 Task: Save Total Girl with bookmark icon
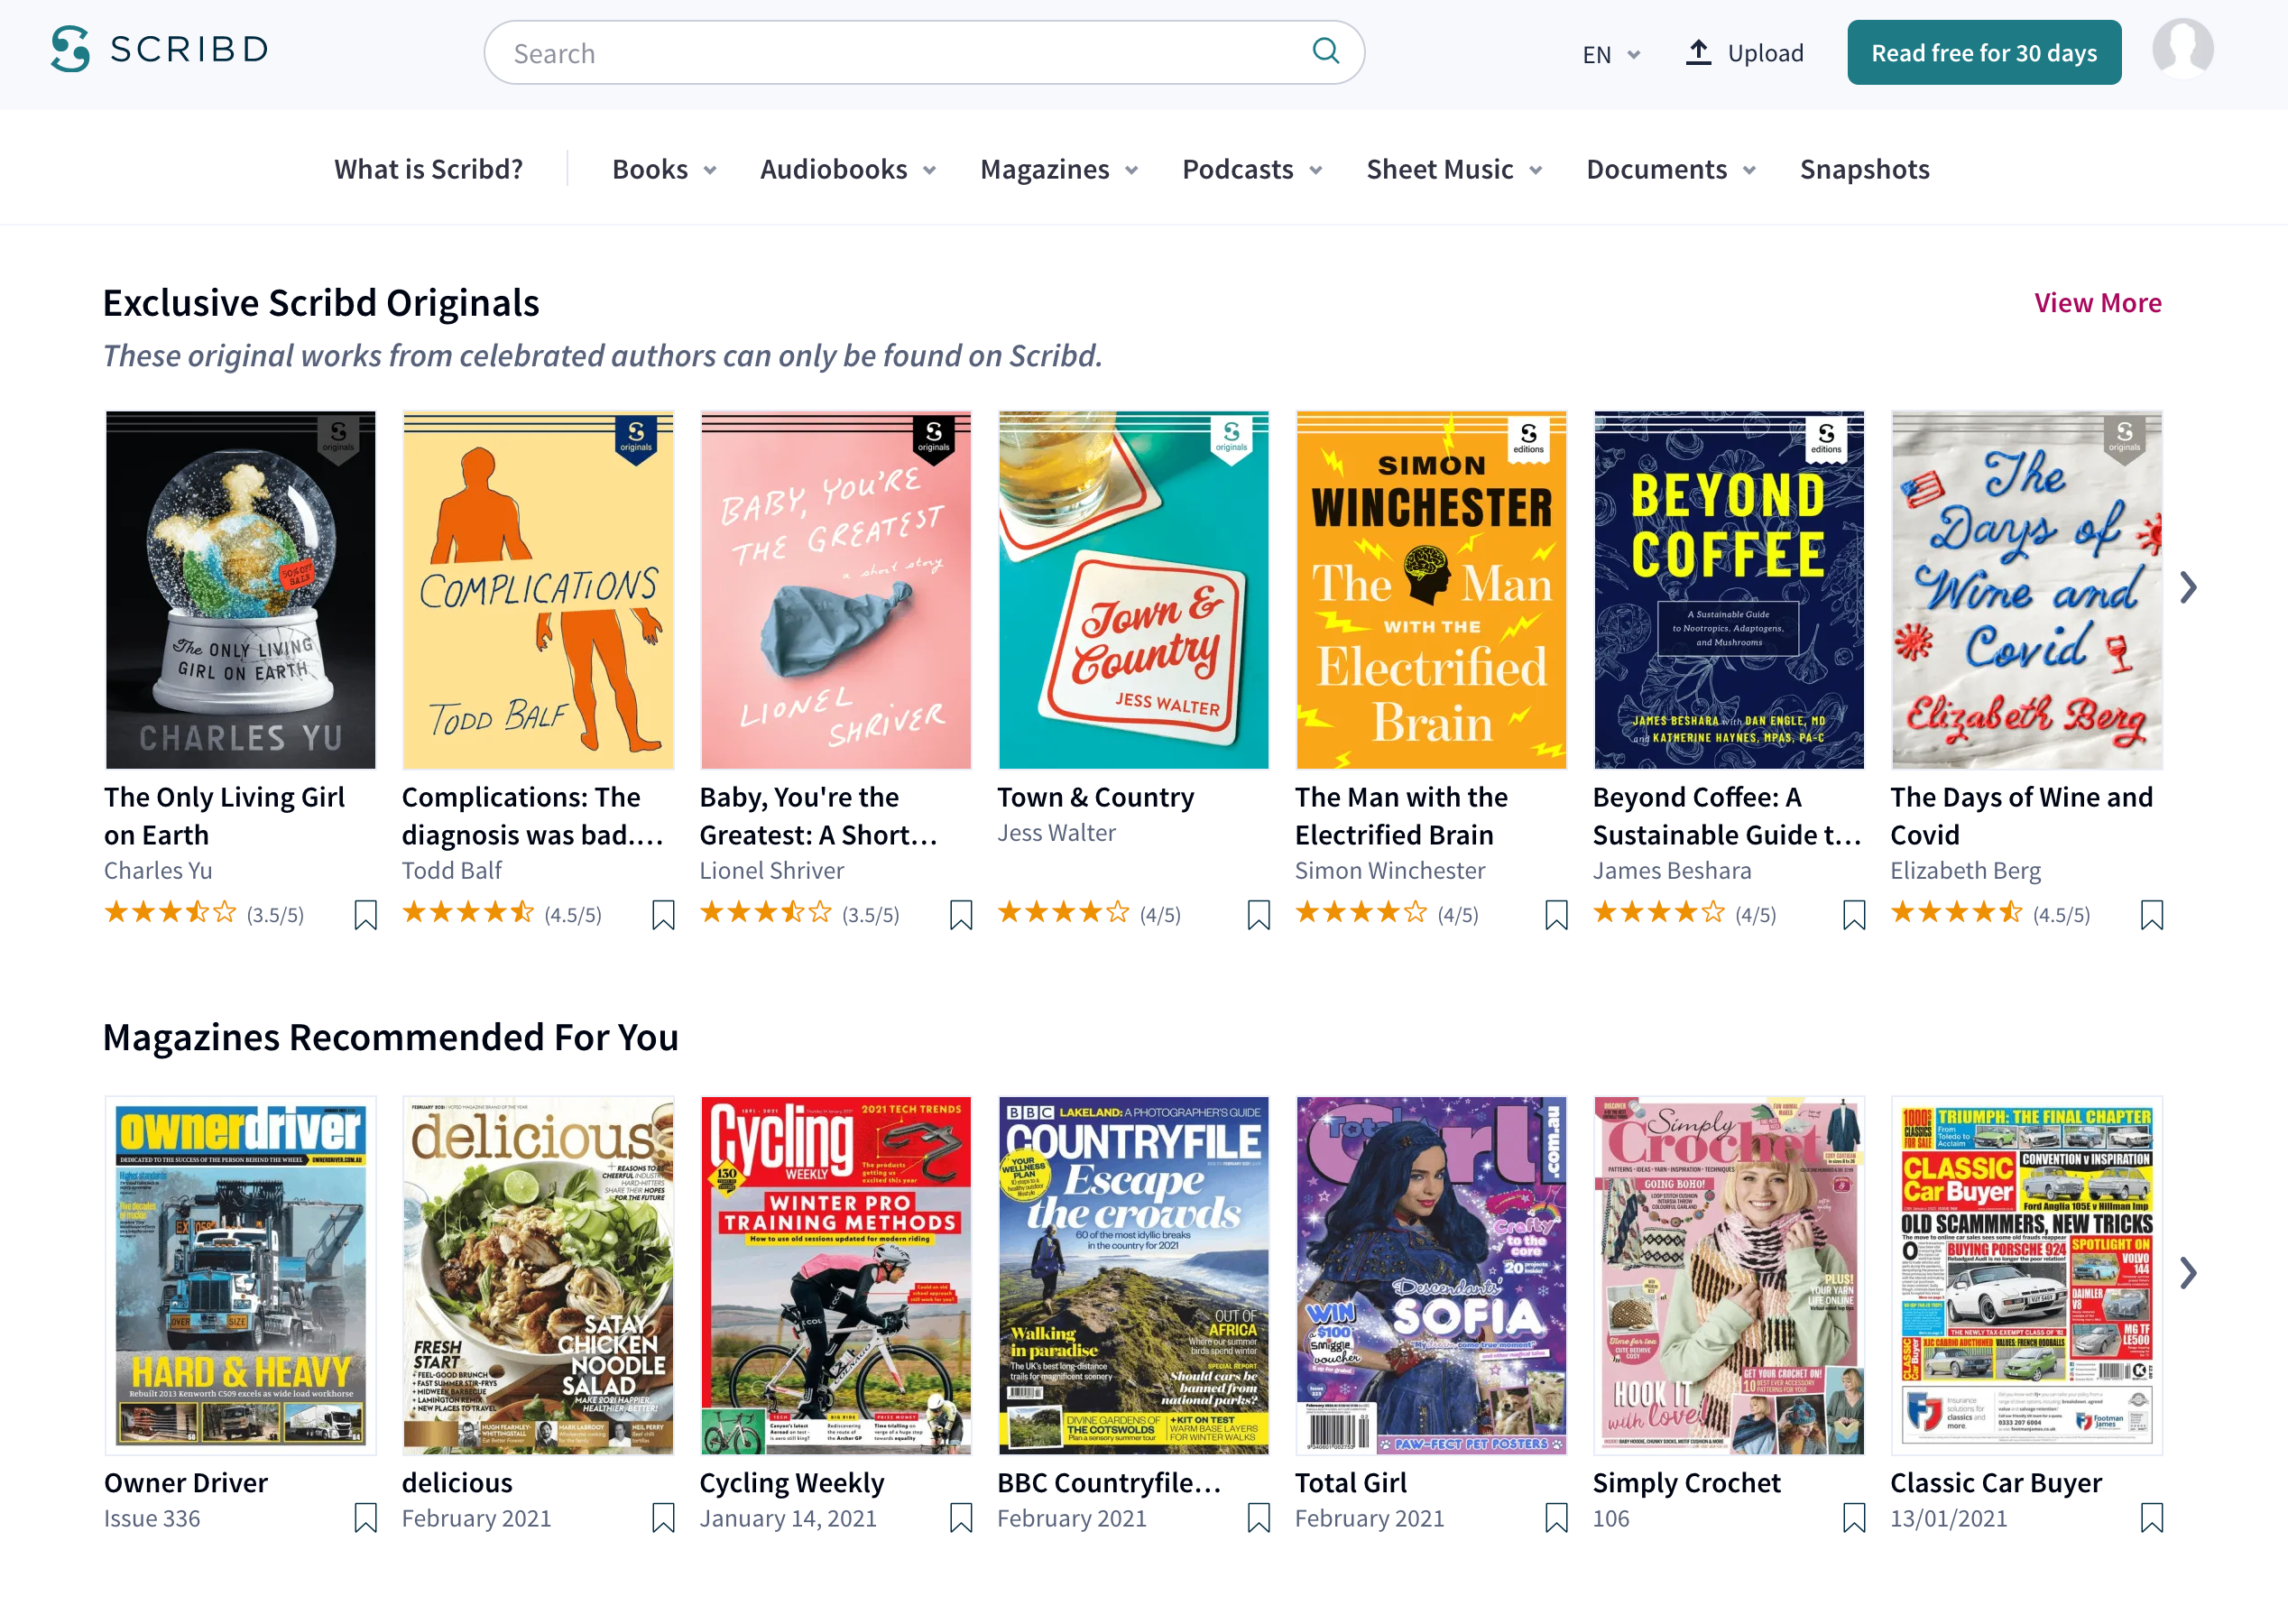click(1557, 1518)
